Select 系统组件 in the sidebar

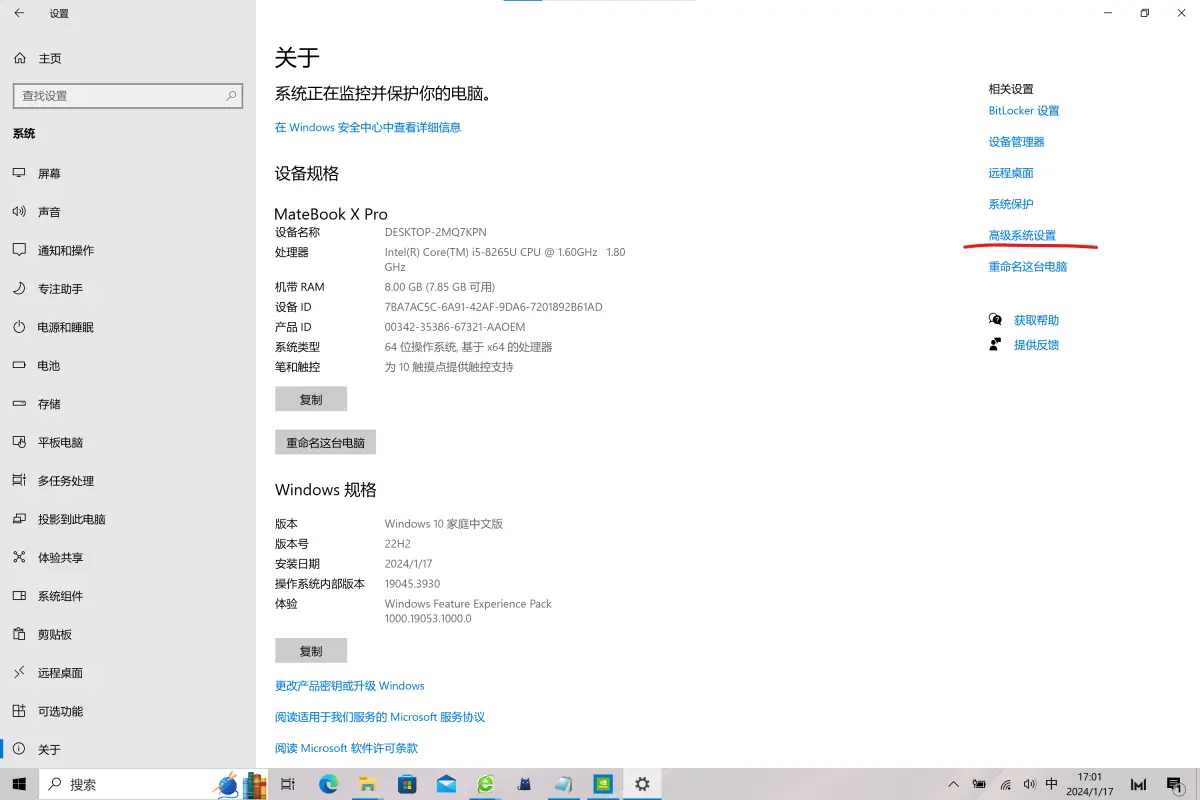(x=128, y=596)
